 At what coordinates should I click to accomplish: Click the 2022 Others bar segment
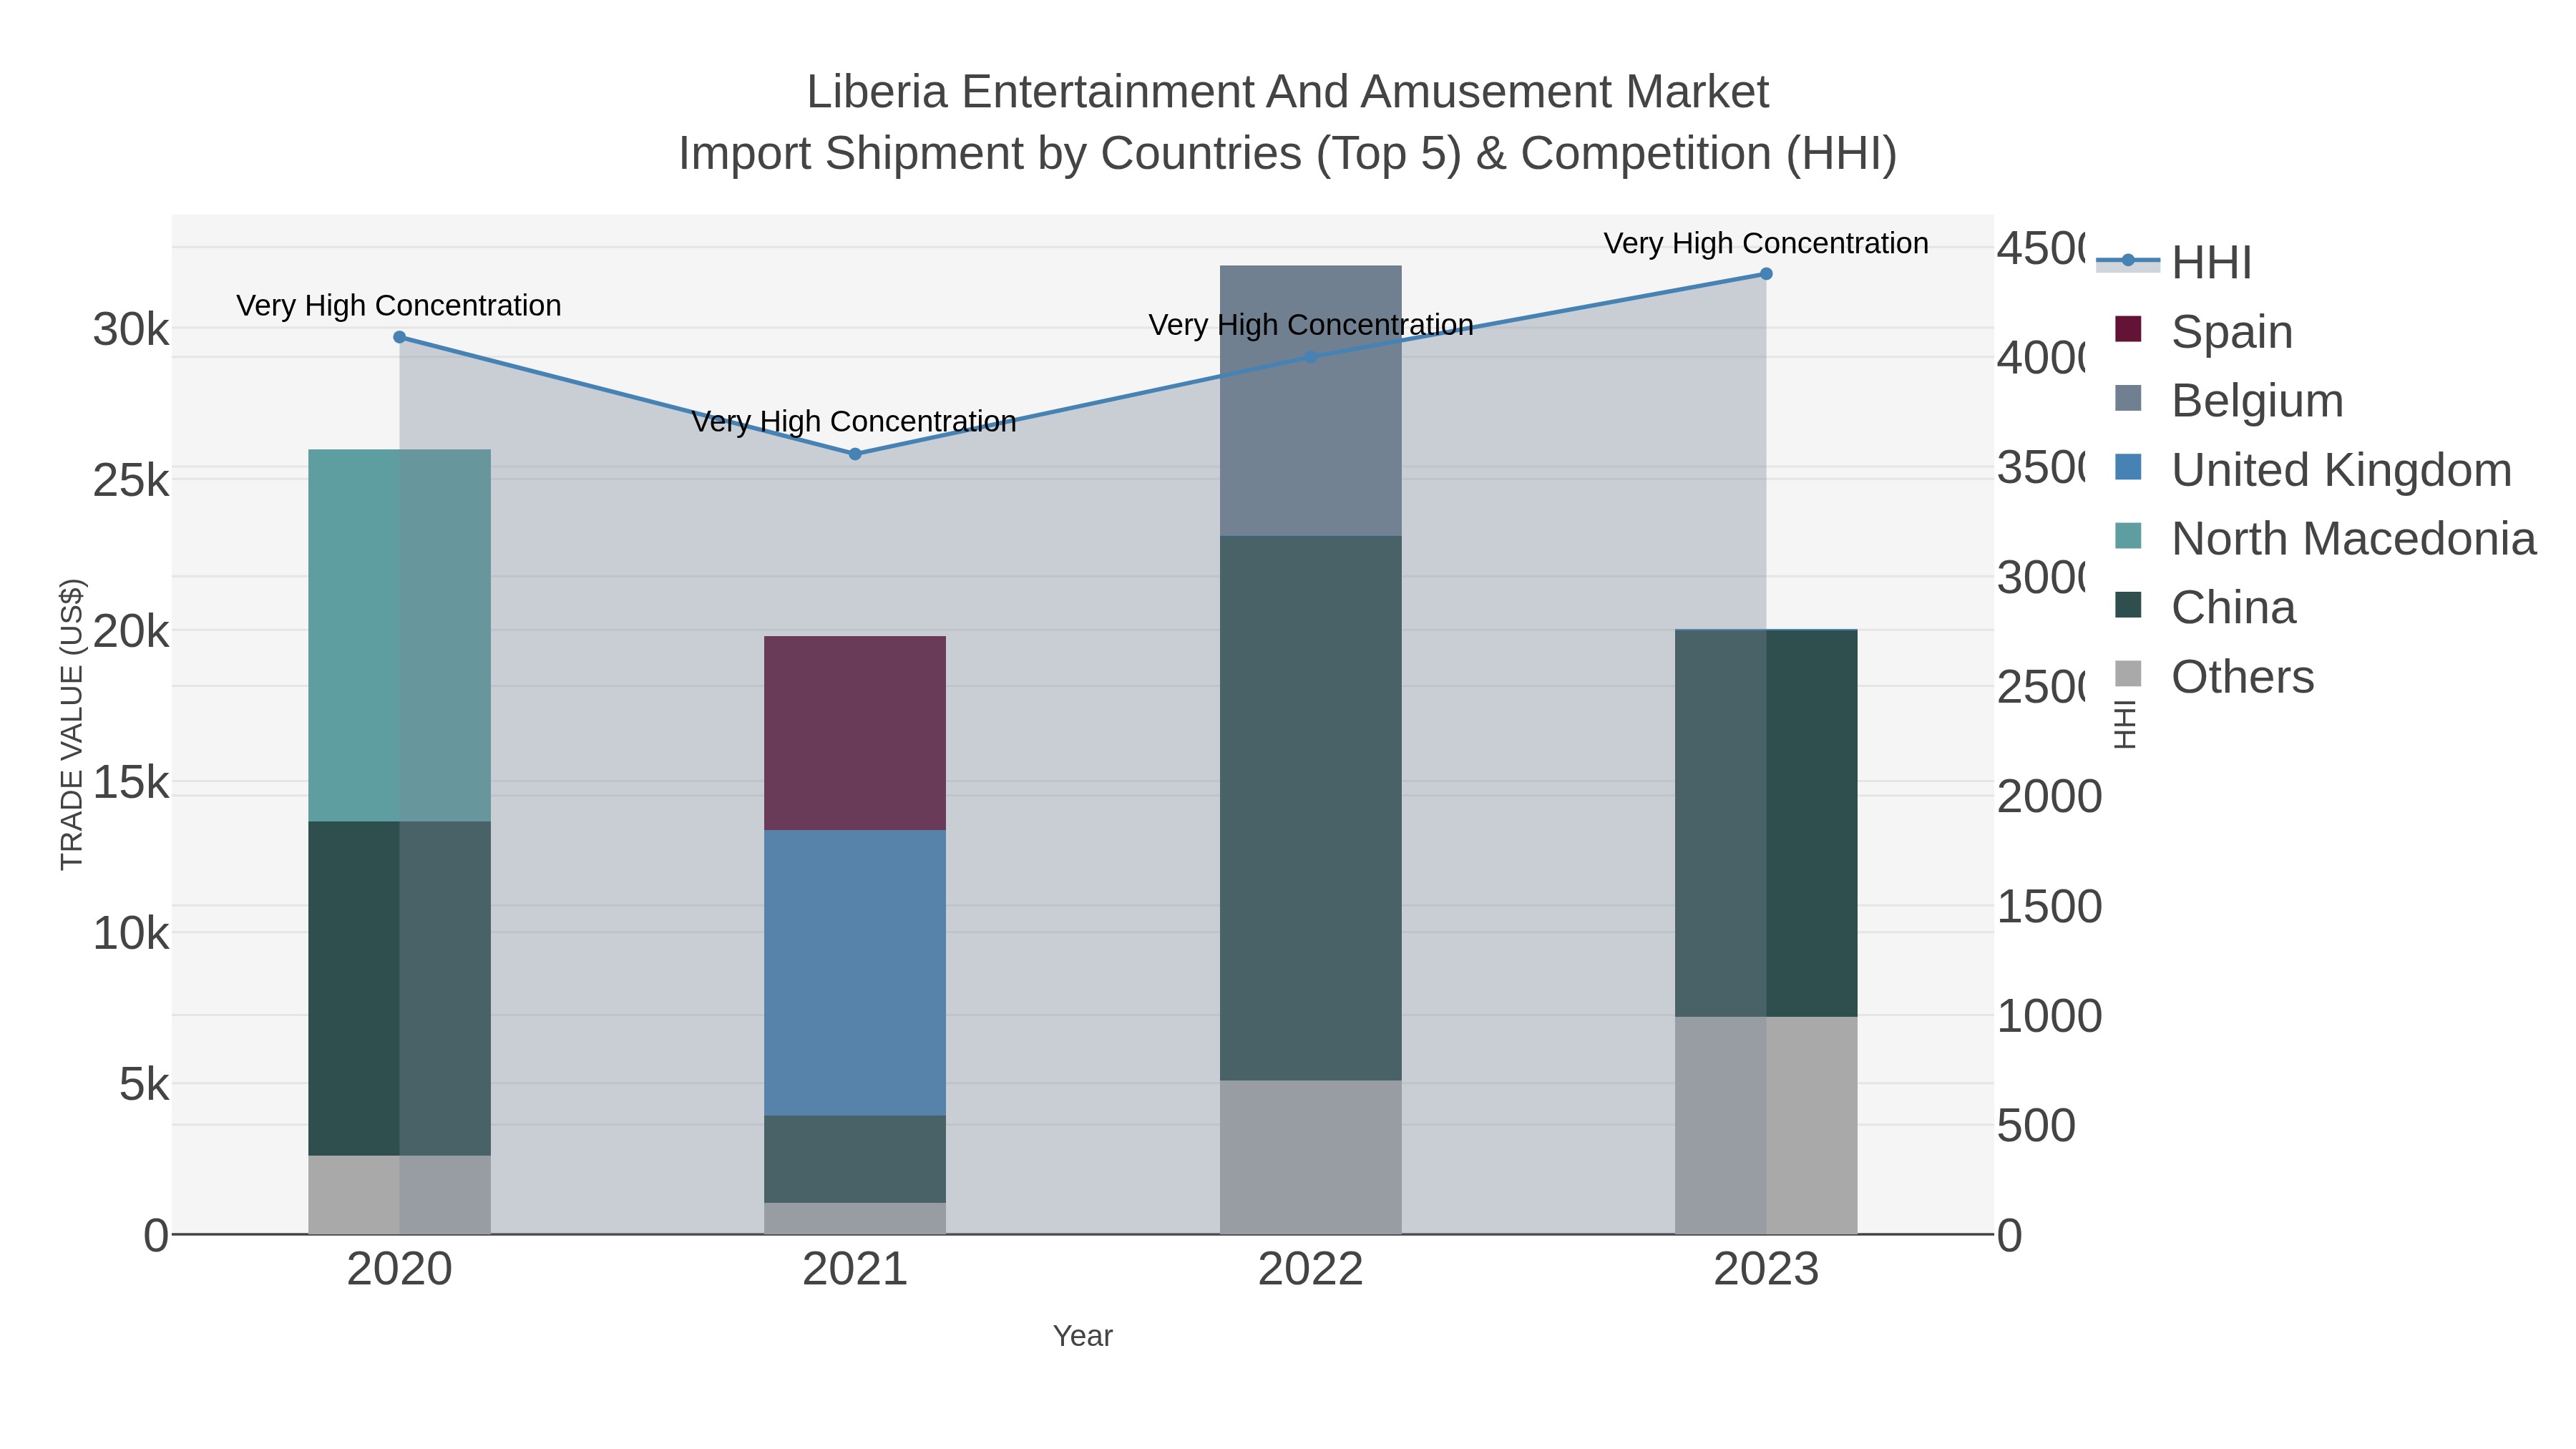1311,1157
